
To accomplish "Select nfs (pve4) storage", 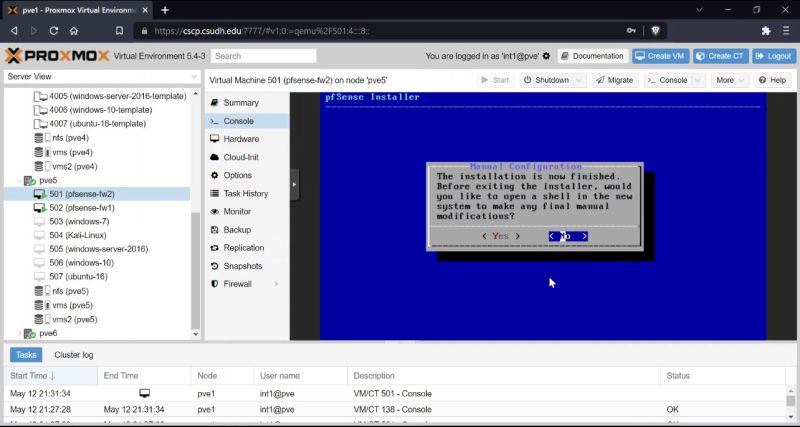I will click(61, 138).
